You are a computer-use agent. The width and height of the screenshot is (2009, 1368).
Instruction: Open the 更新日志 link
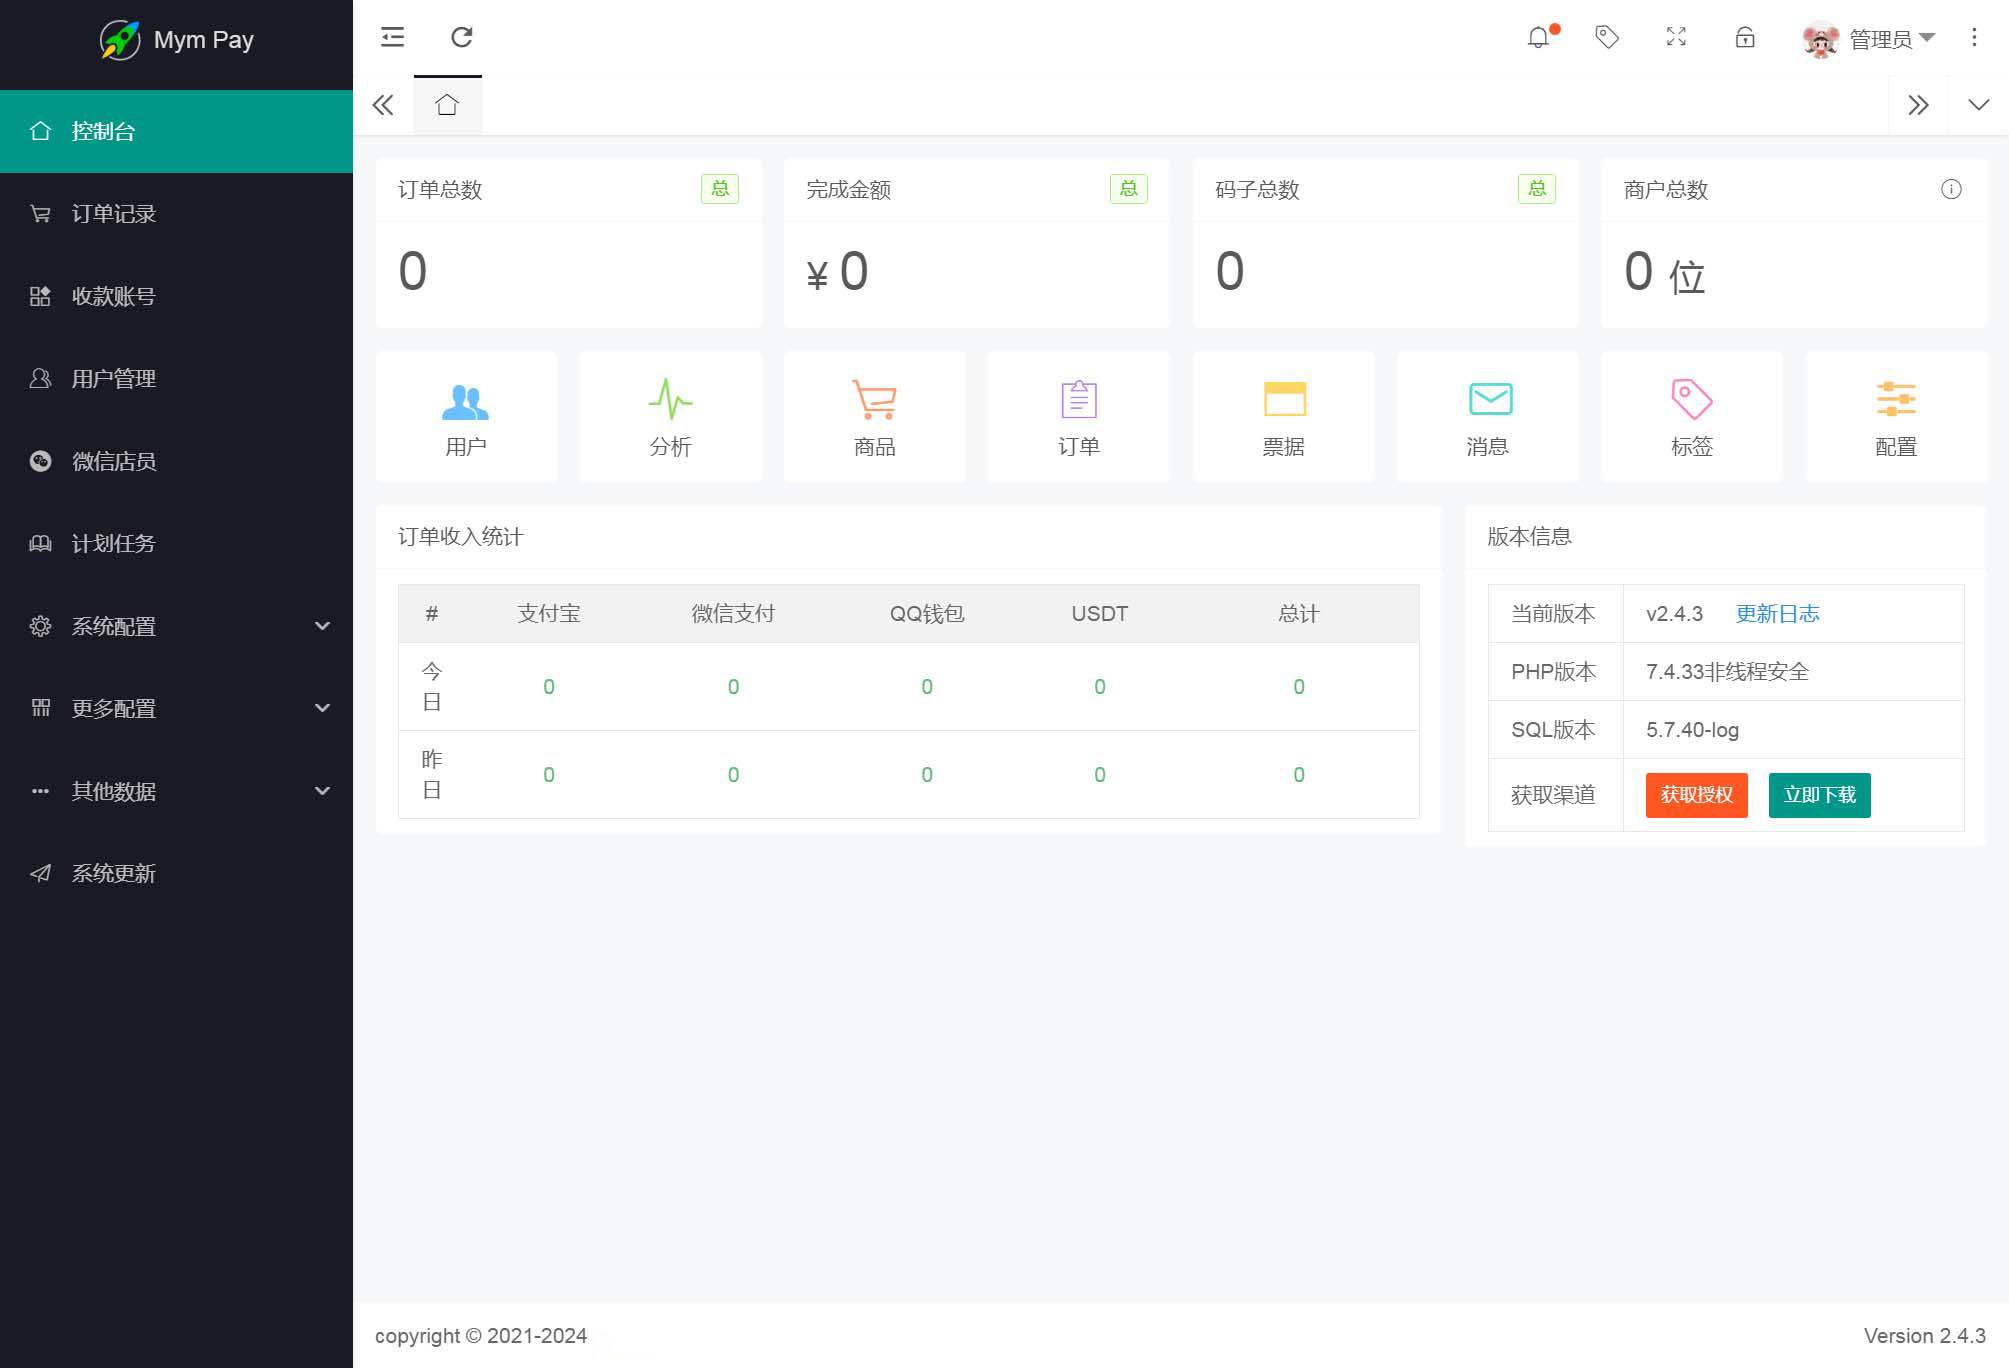[1777, 614]
